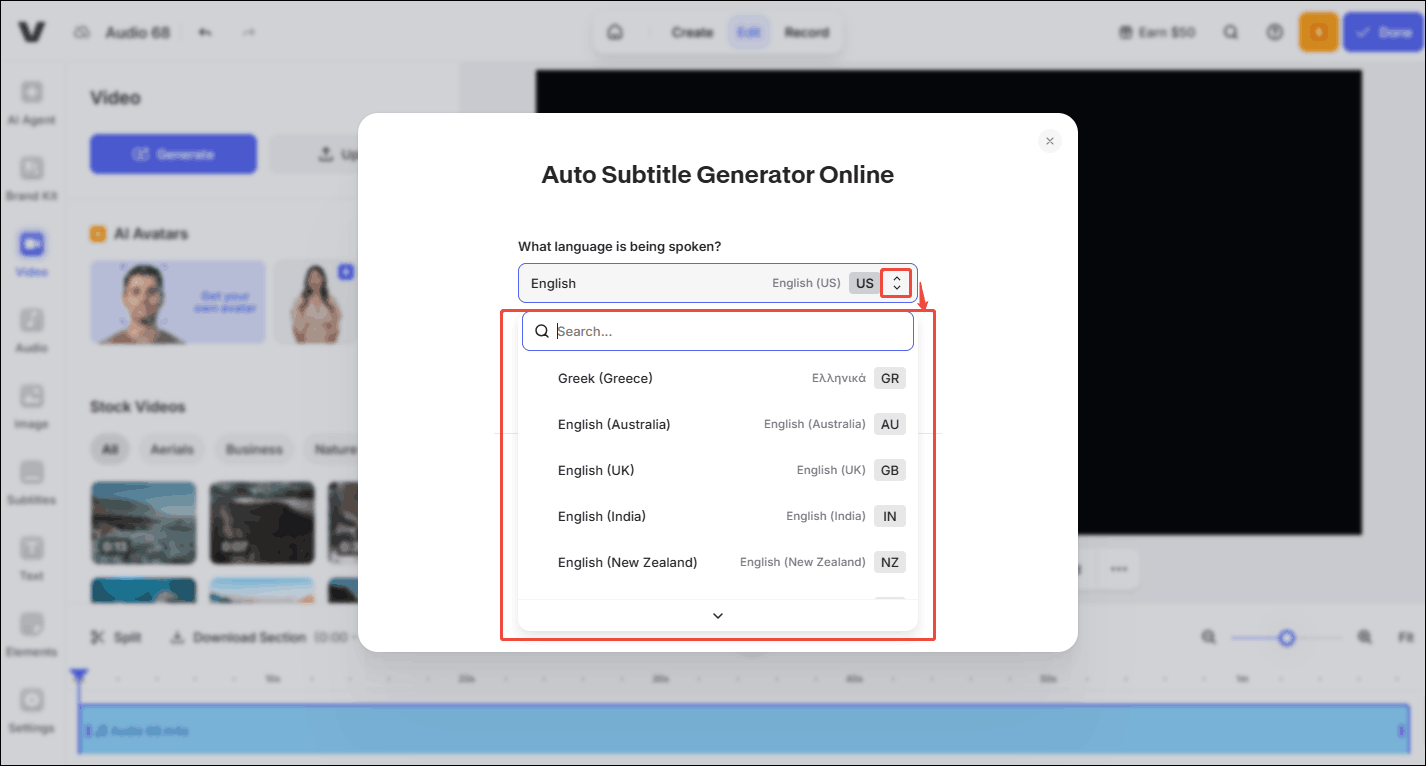Switch to the Record tab

pos(806,32)
